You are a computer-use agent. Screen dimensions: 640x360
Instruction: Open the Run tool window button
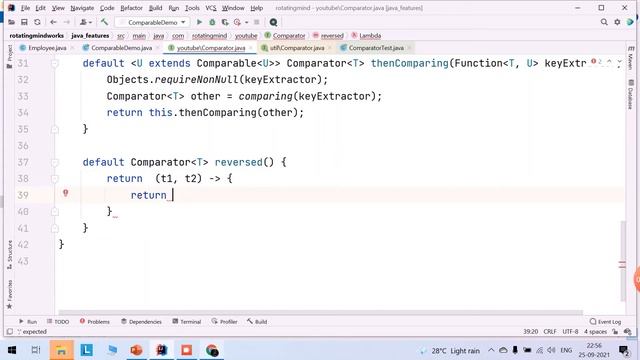[x=28, y=322]
